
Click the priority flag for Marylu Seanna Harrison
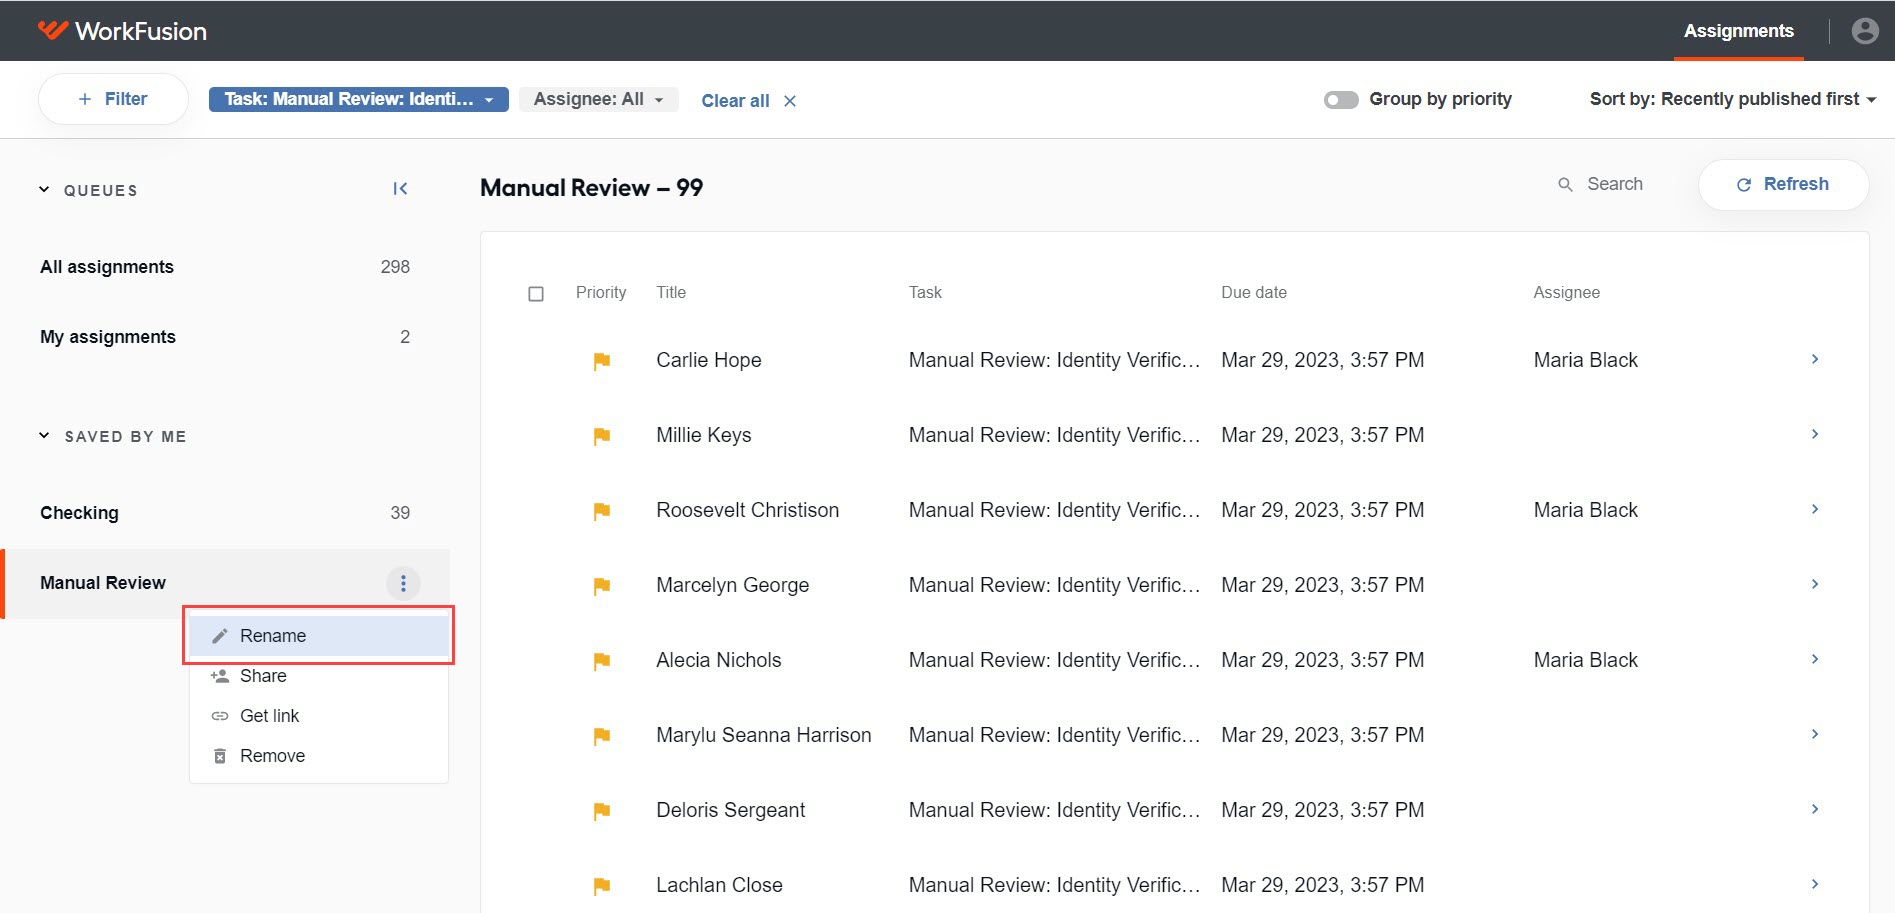[601, 736]
